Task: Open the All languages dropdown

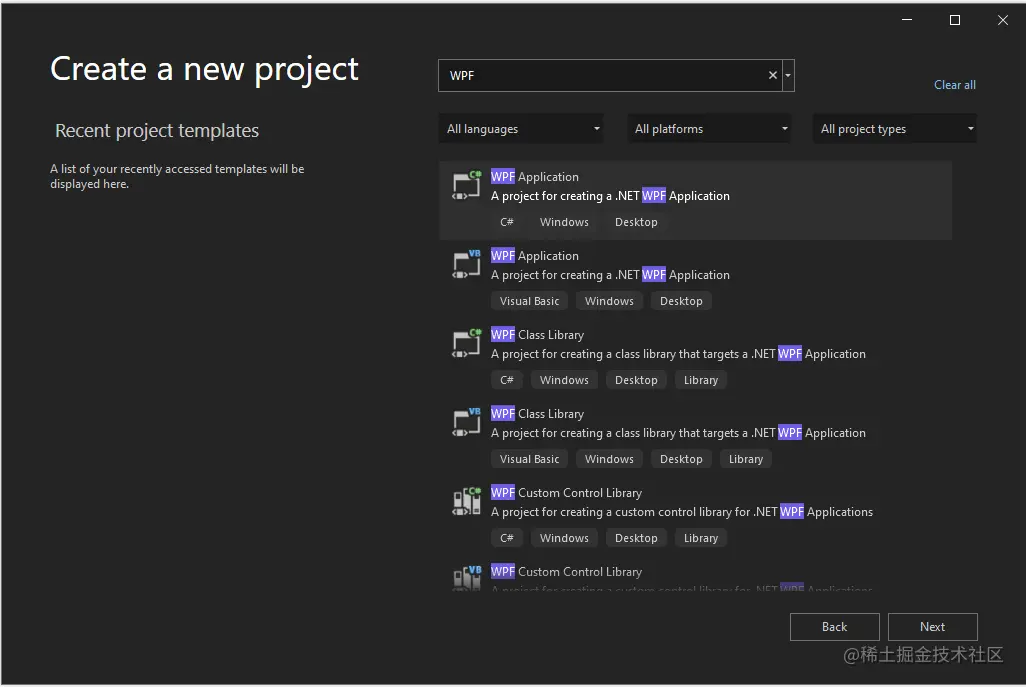Action: 524,129
